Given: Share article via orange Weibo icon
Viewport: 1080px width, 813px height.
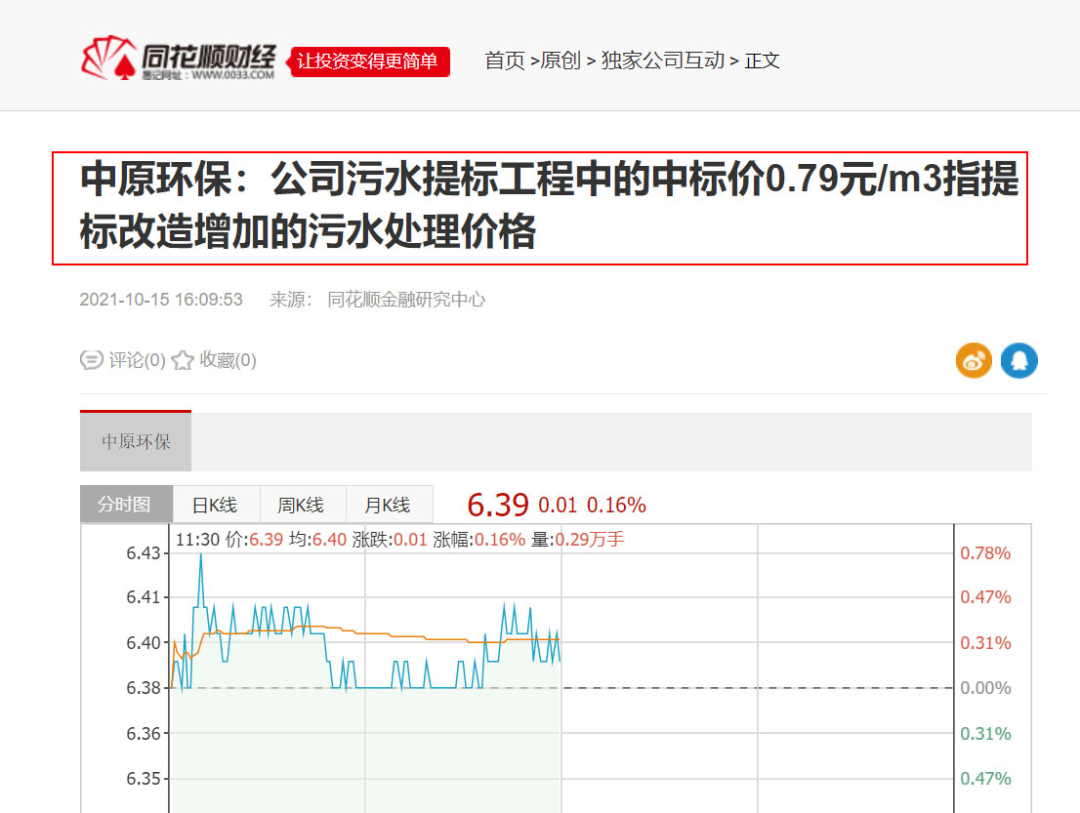Looking at the screenshot, I should [973, 360].
